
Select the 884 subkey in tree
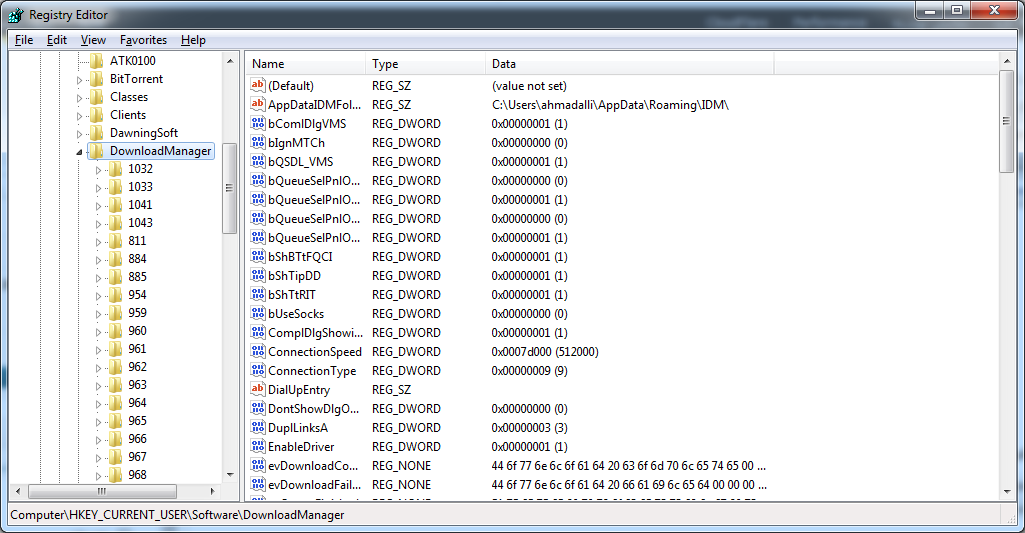click(x=137, y=259)
